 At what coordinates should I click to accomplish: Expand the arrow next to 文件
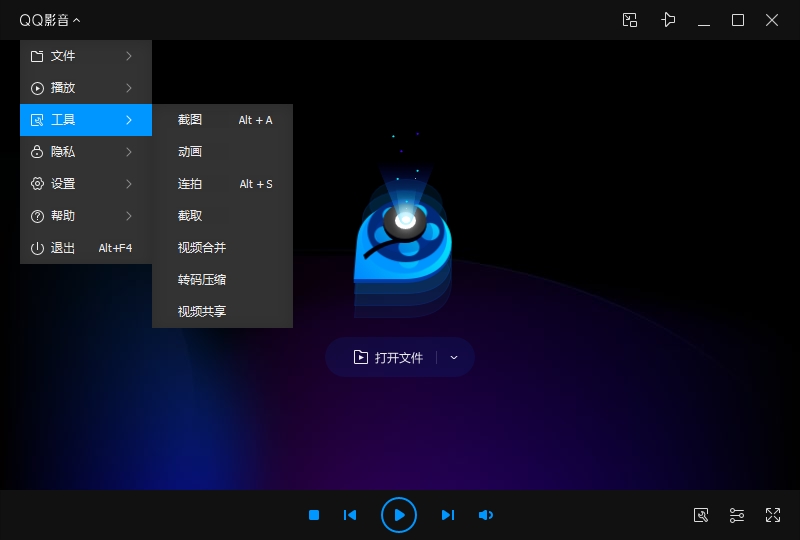(129, 56)
